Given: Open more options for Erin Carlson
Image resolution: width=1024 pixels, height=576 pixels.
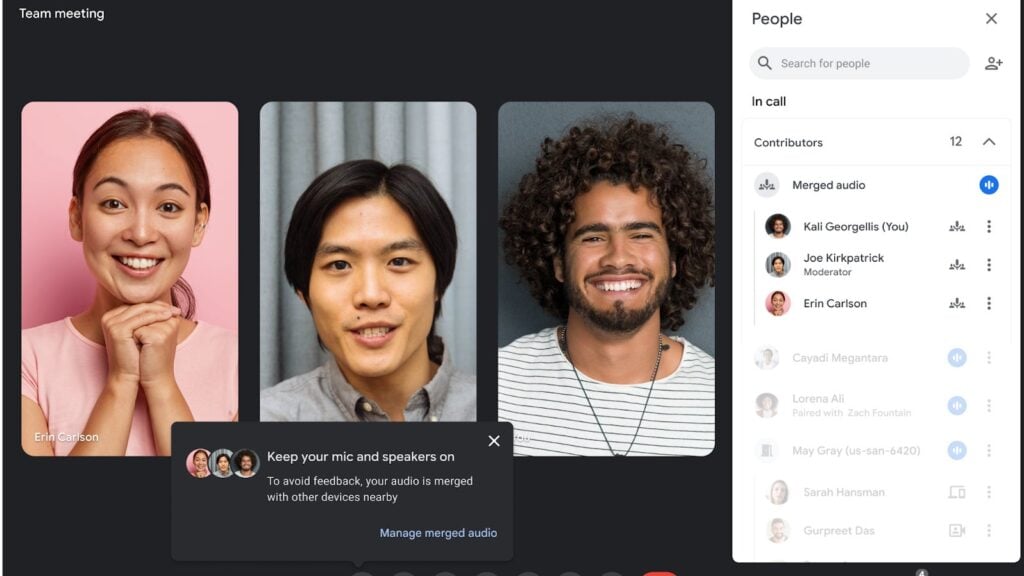Looking at the screenshot, I should tap(989, 303).
